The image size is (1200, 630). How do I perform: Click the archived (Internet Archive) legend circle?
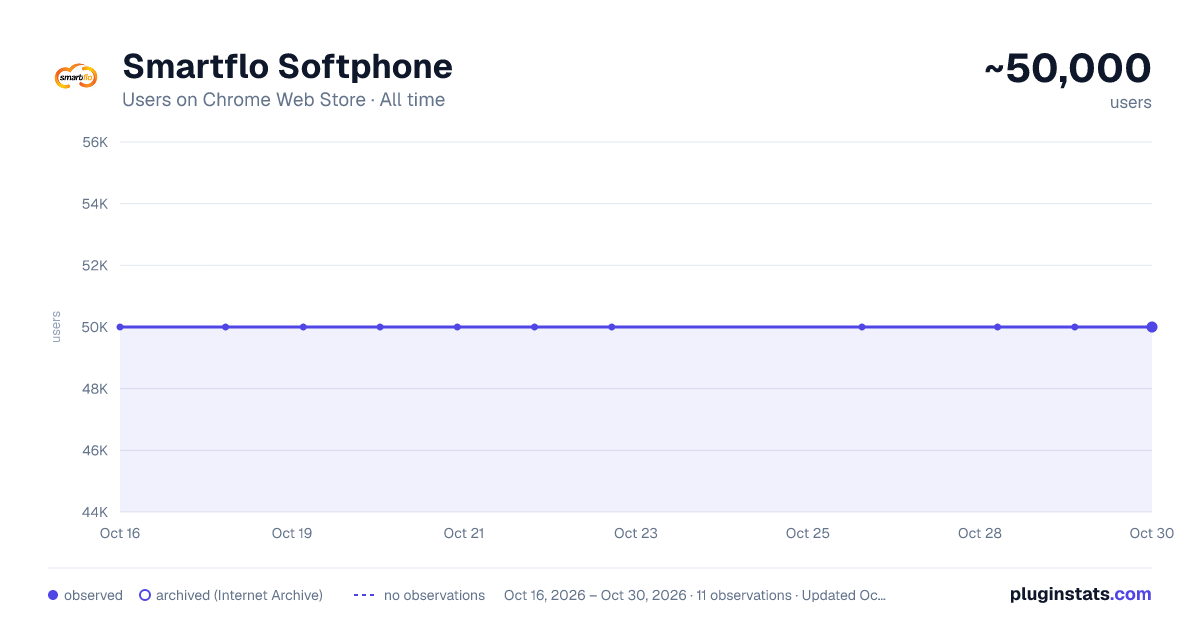click(x=145, y=595)
